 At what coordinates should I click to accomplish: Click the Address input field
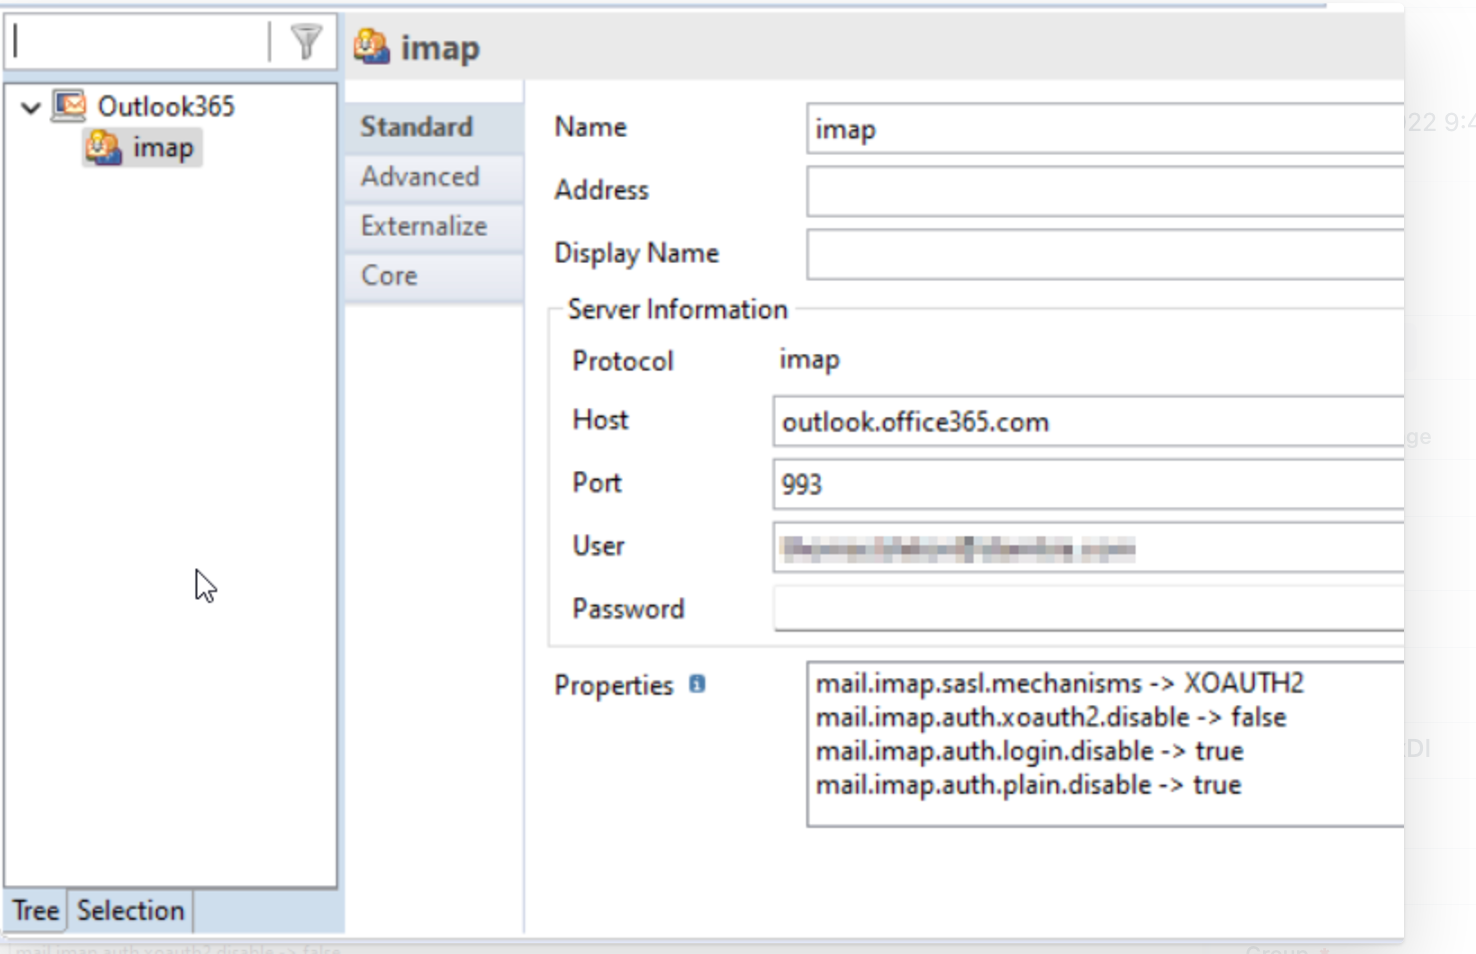click(x=1105, y=191)
